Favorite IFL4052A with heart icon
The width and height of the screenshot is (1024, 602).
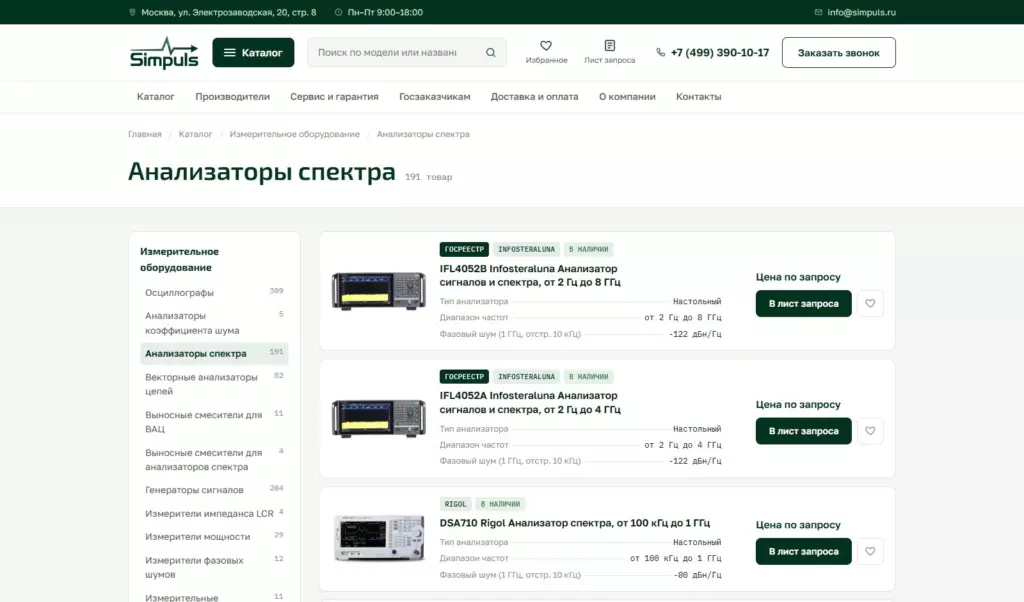click(870, 431)
